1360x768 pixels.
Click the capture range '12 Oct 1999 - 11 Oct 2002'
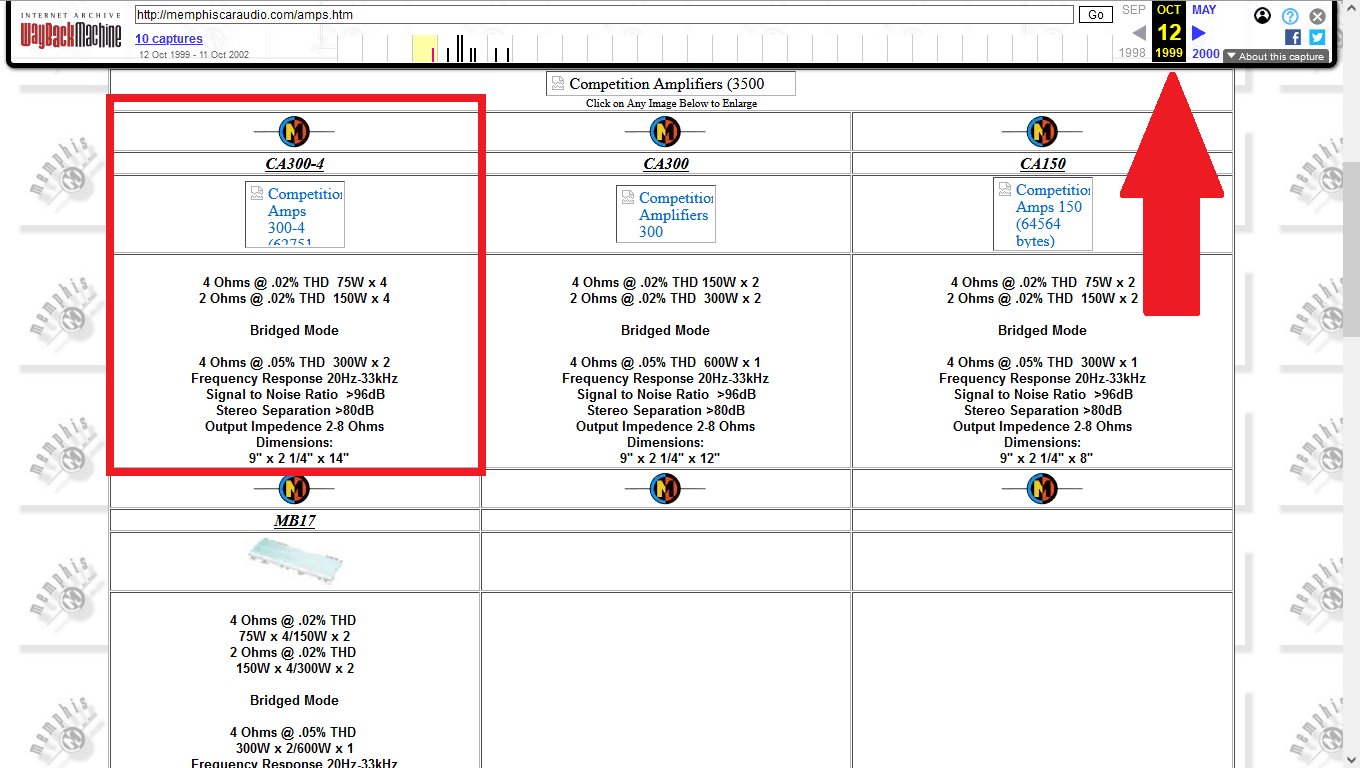point(194,55)
